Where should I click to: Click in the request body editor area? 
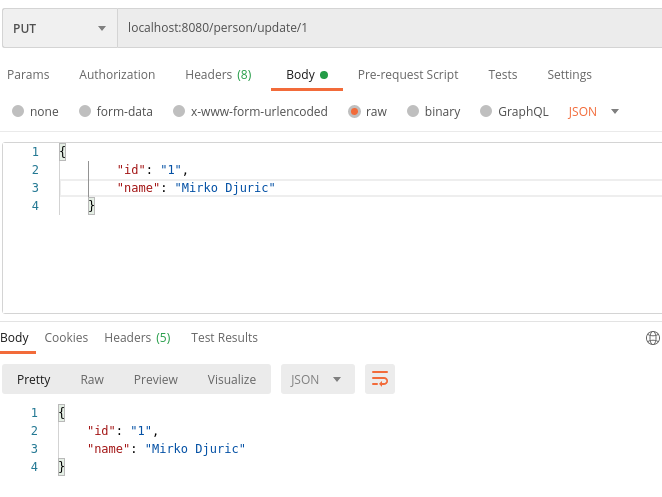(332, 228)
